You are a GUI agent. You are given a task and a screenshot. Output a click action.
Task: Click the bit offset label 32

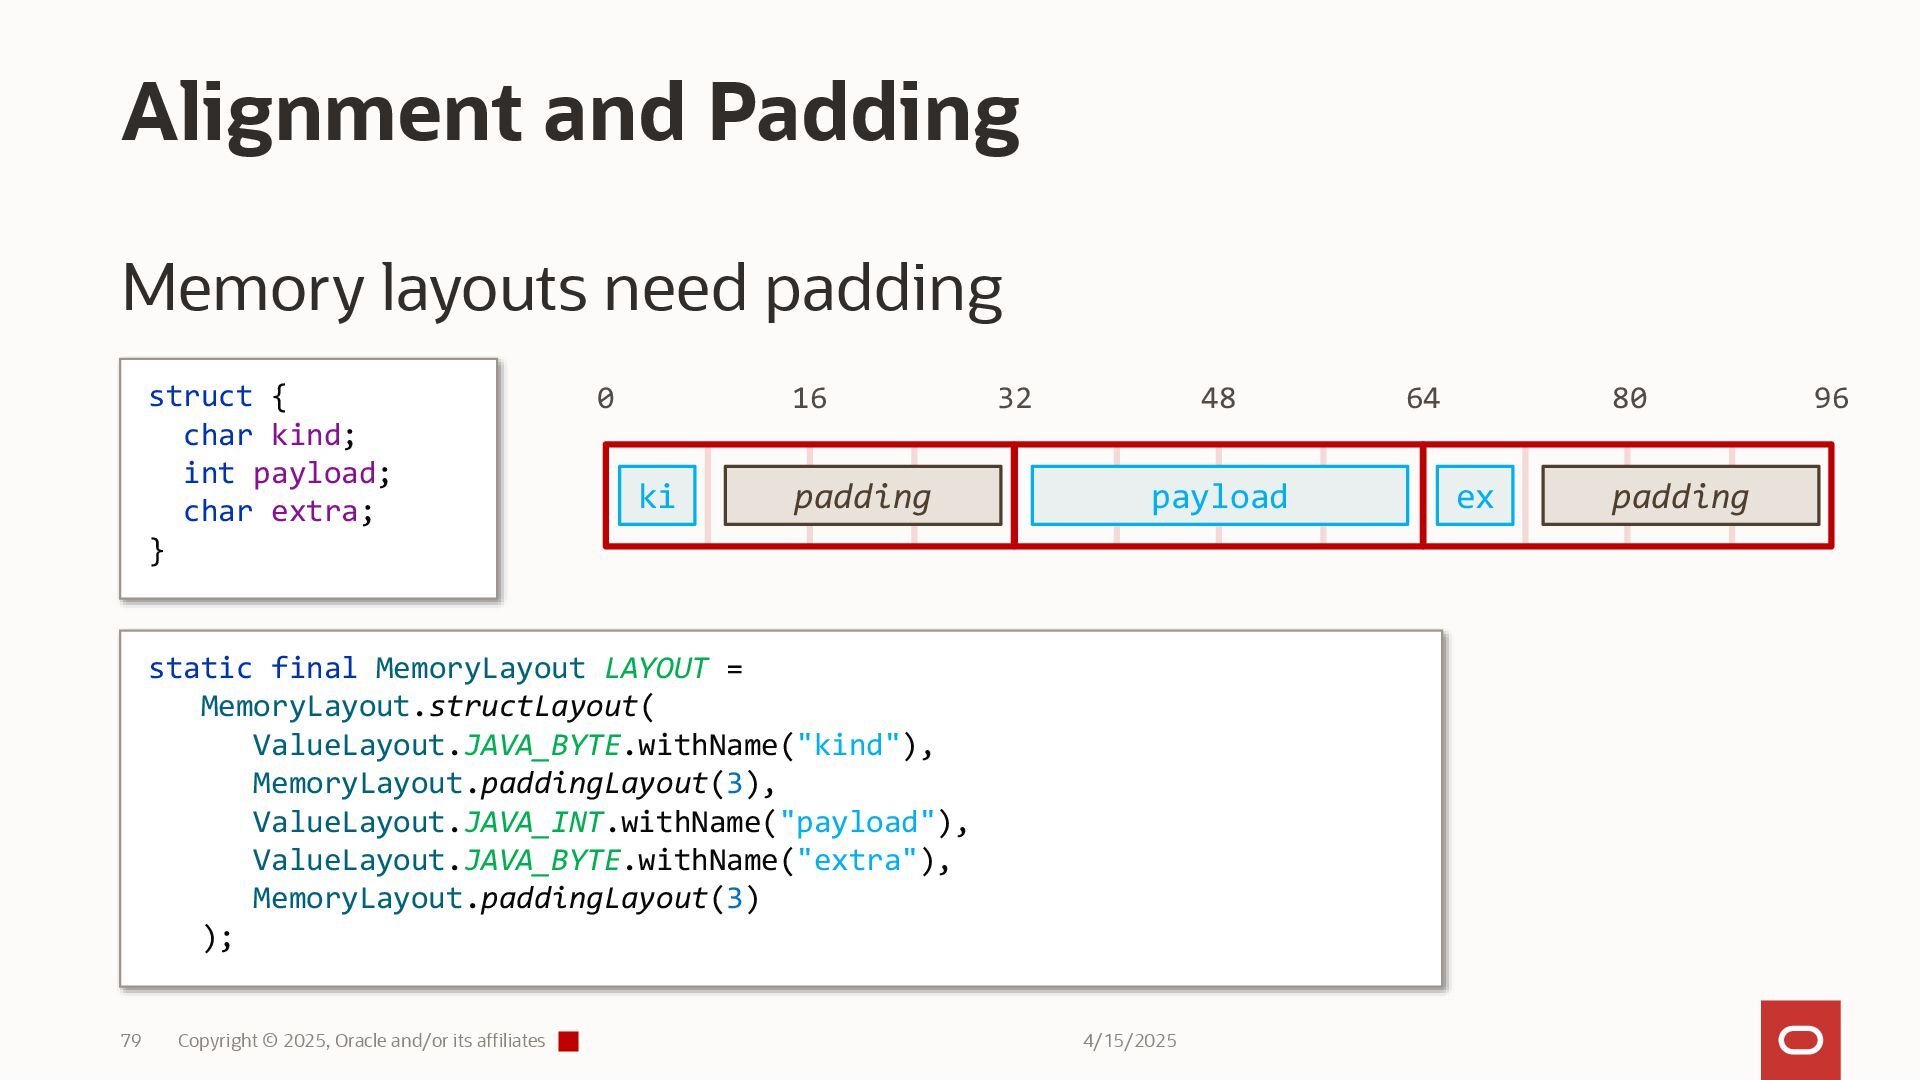[x=1014, y=399]
